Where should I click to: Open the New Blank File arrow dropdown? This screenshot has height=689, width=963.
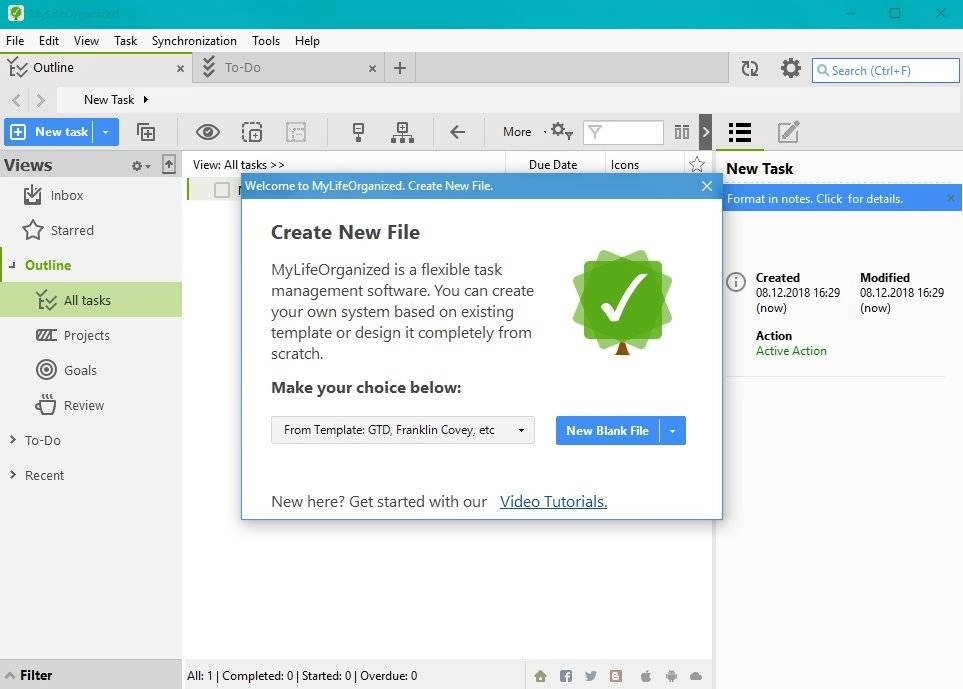[x=673, y=431]
